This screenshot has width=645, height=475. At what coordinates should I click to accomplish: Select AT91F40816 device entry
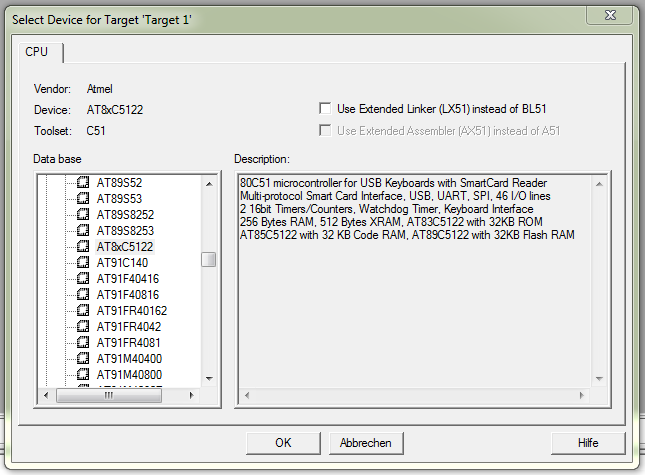pos(128,295)
